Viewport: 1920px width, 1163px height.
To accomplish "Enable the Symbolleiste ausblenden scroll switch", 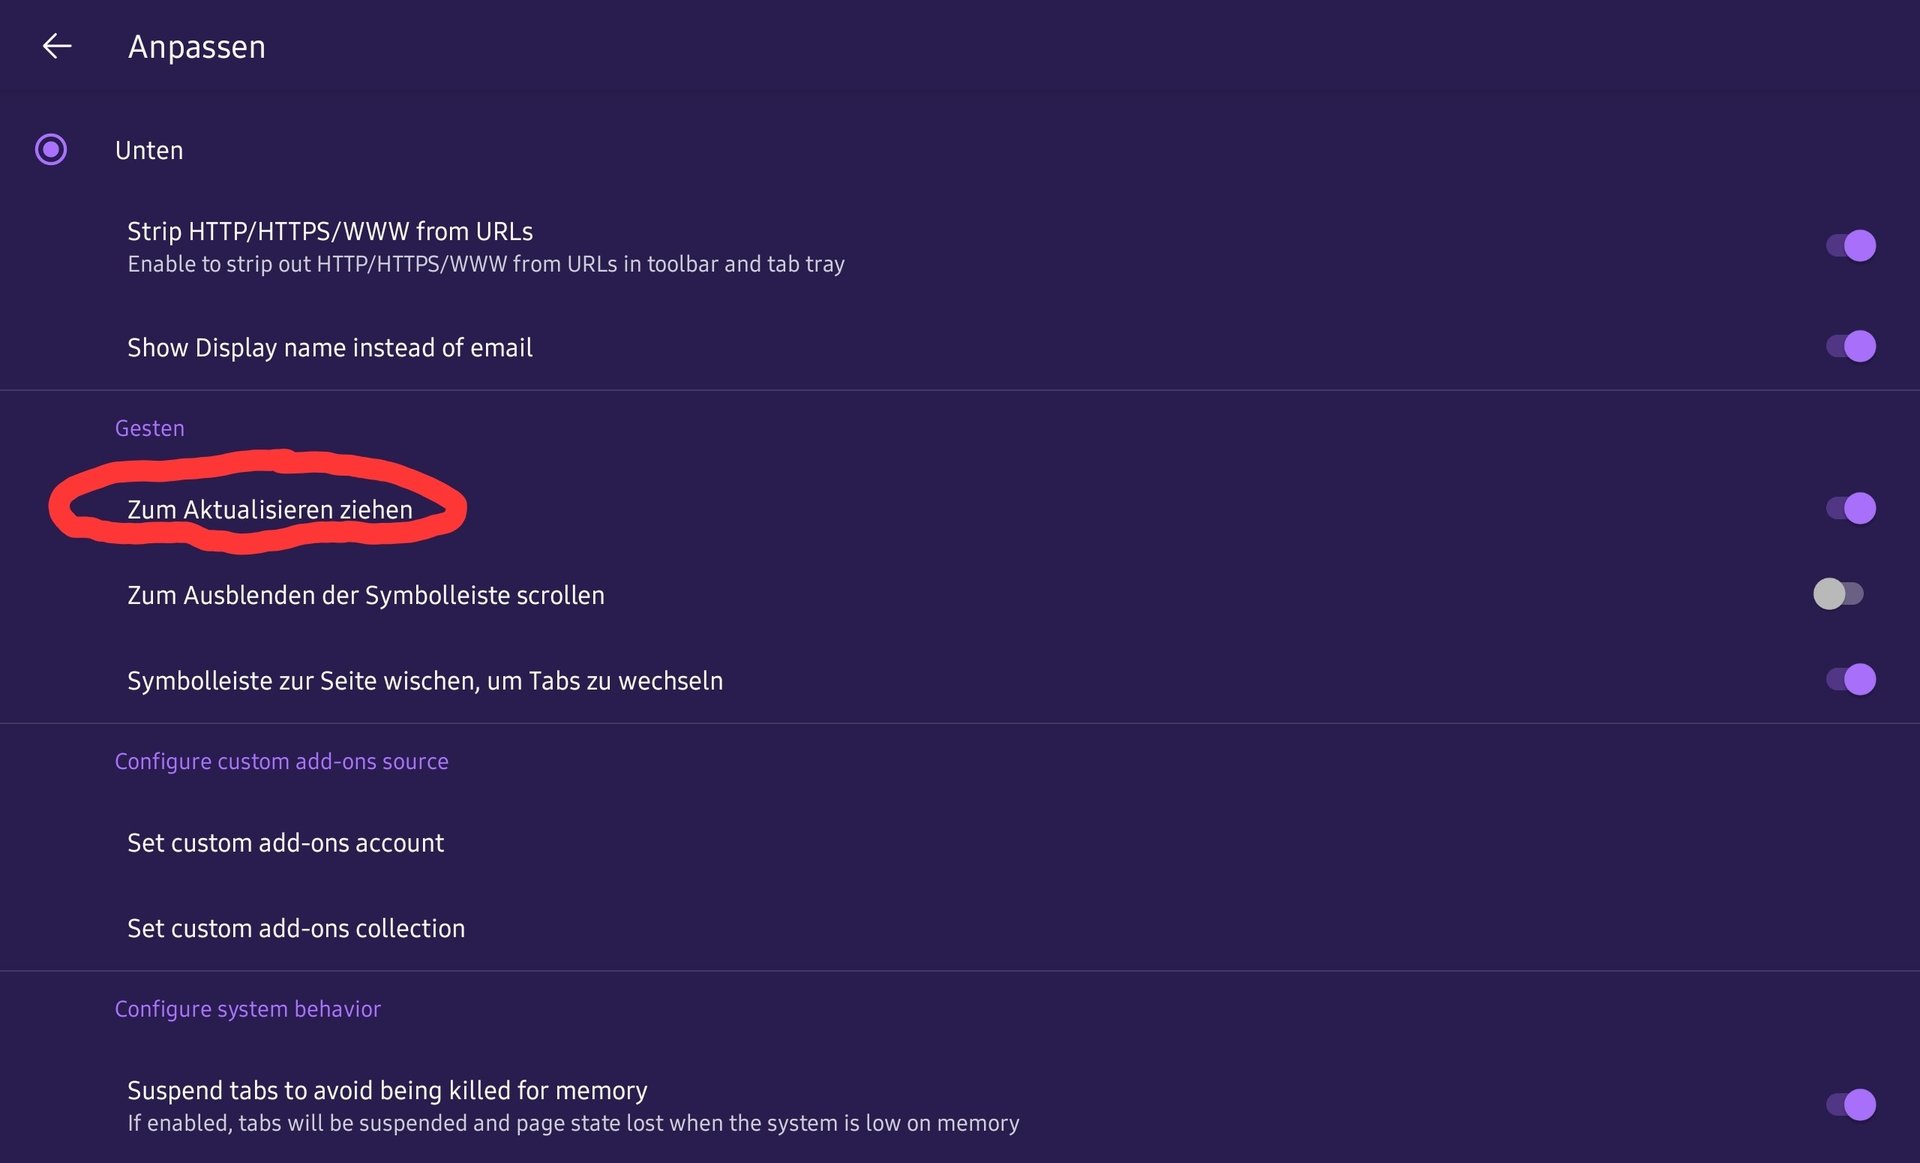I will pyautogui.click(x=1838, y=594).
